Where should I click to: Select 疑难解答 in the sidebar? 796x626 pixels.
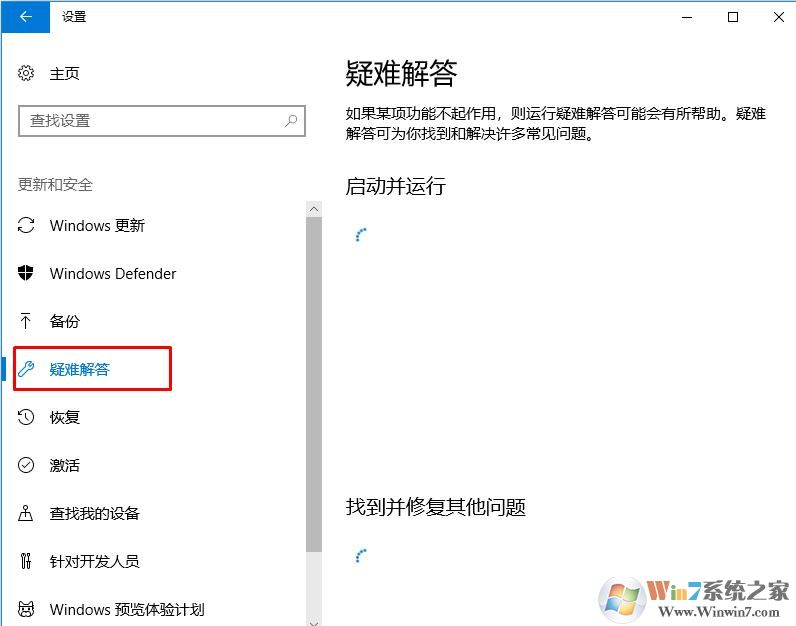(80, 369)
